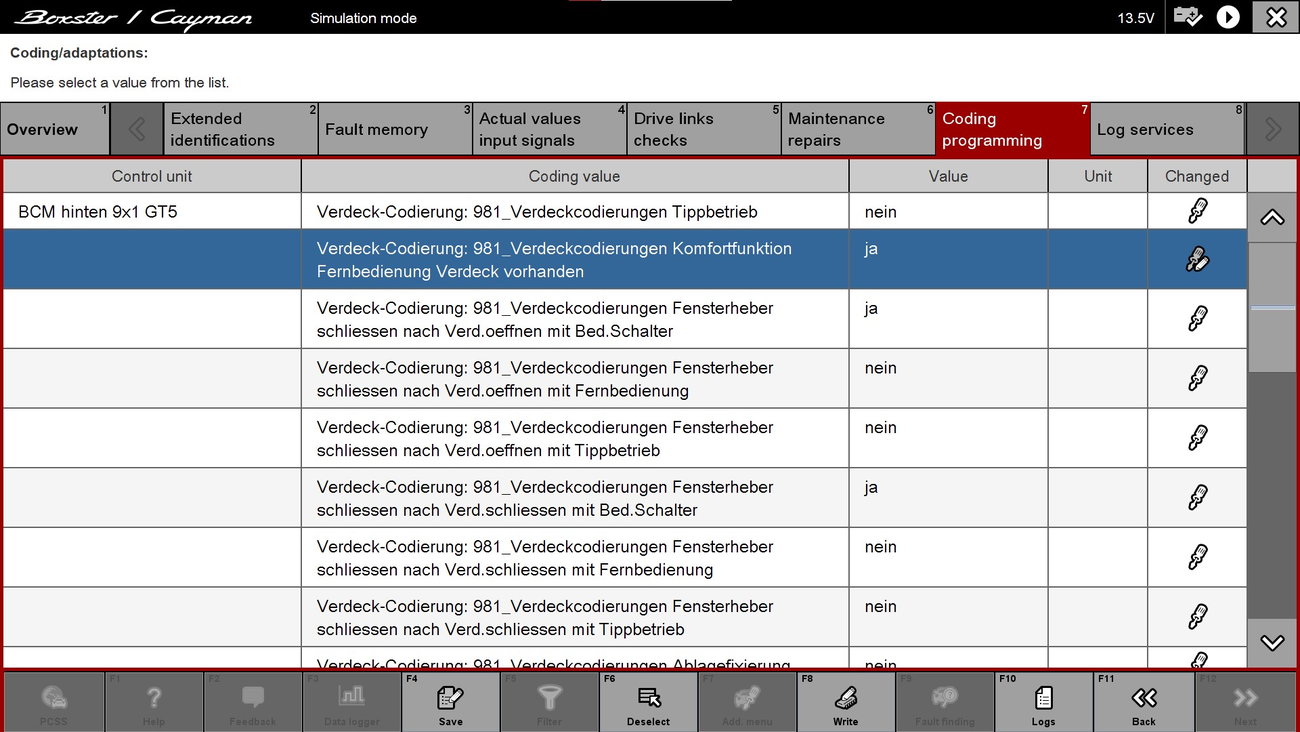Select value 'ja' for Verd.oeffnen mit Bed.Schalter

coord(947,319)
